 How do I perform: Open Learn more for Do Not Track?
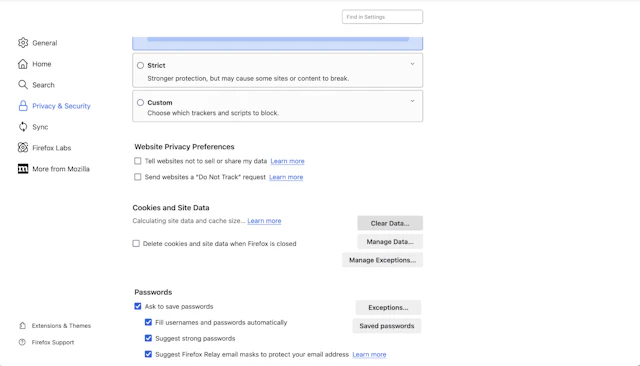286,177
